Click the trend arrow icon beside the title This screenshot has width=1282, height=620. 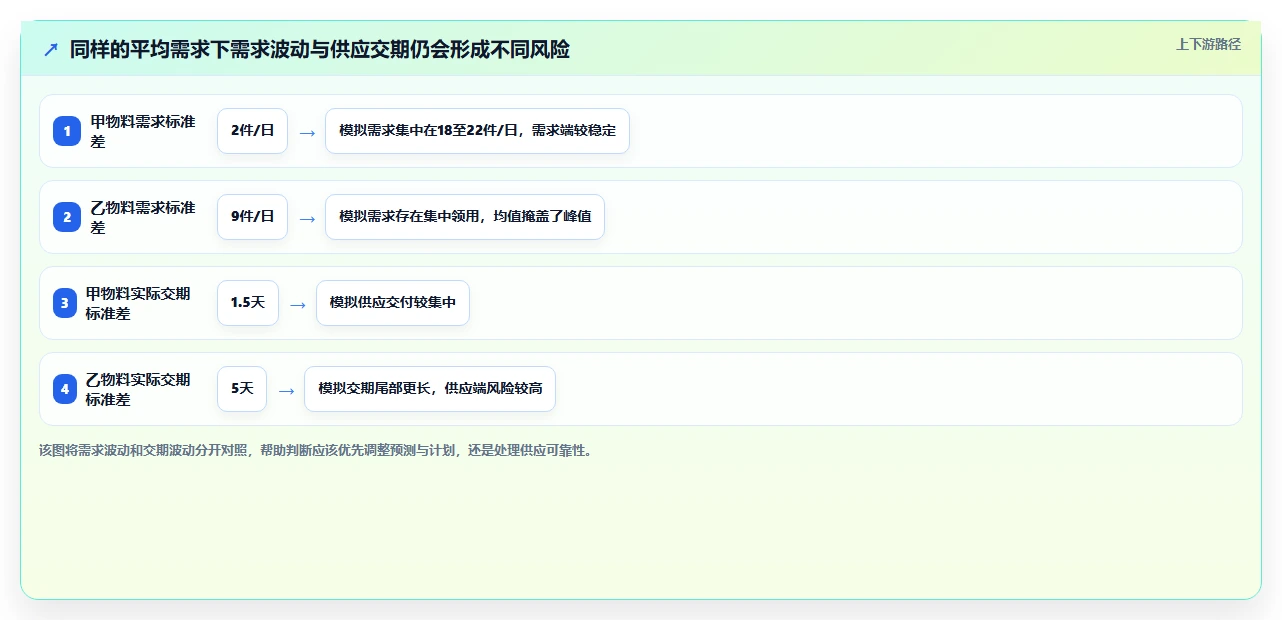coord(51,49)
